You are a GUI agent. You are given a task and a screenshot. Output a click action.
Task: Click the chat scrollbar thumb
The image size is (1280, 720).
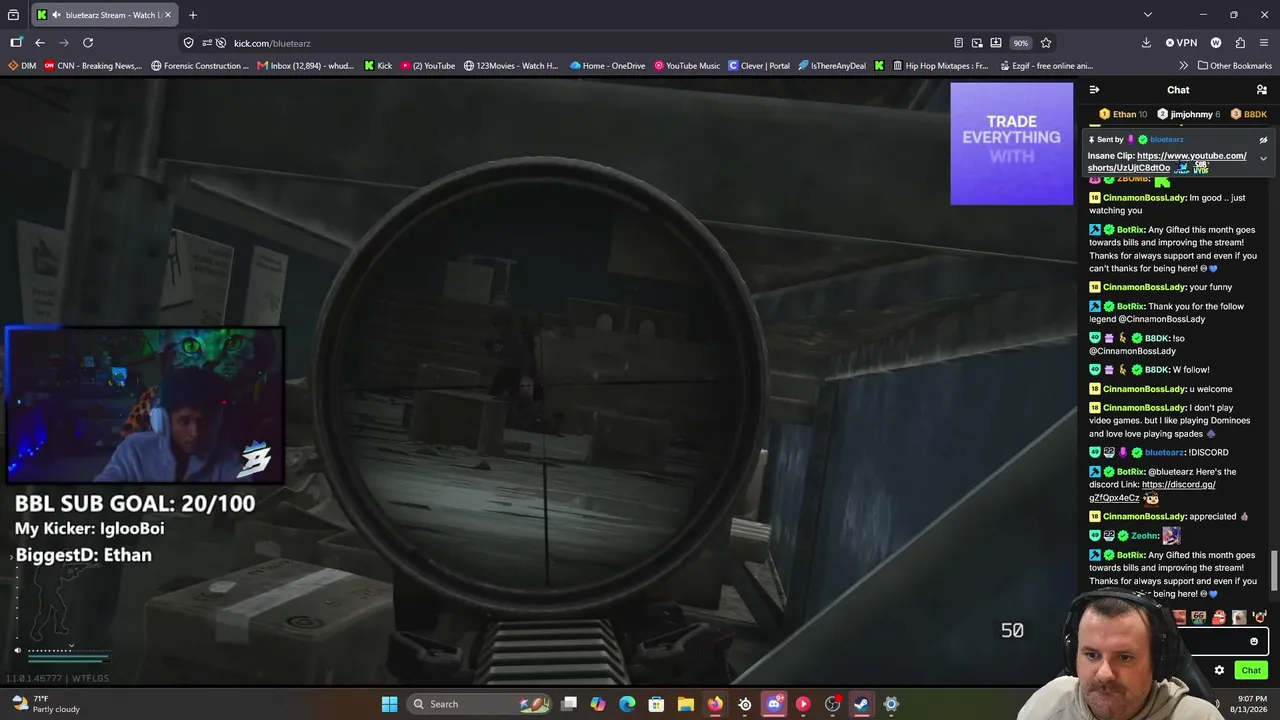(1274, 570)
